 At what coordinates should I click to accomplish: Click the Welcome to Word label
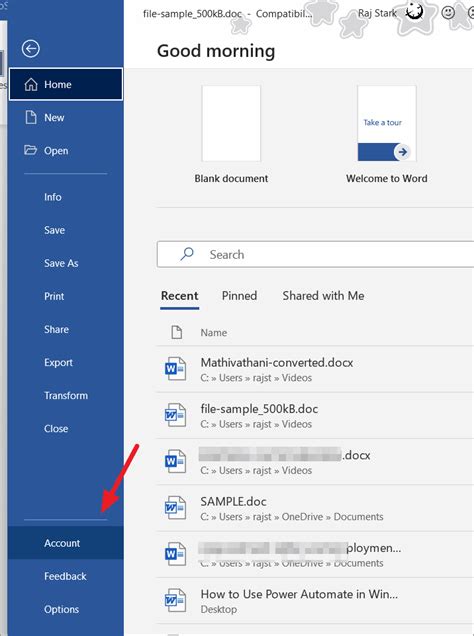(386, 178)
